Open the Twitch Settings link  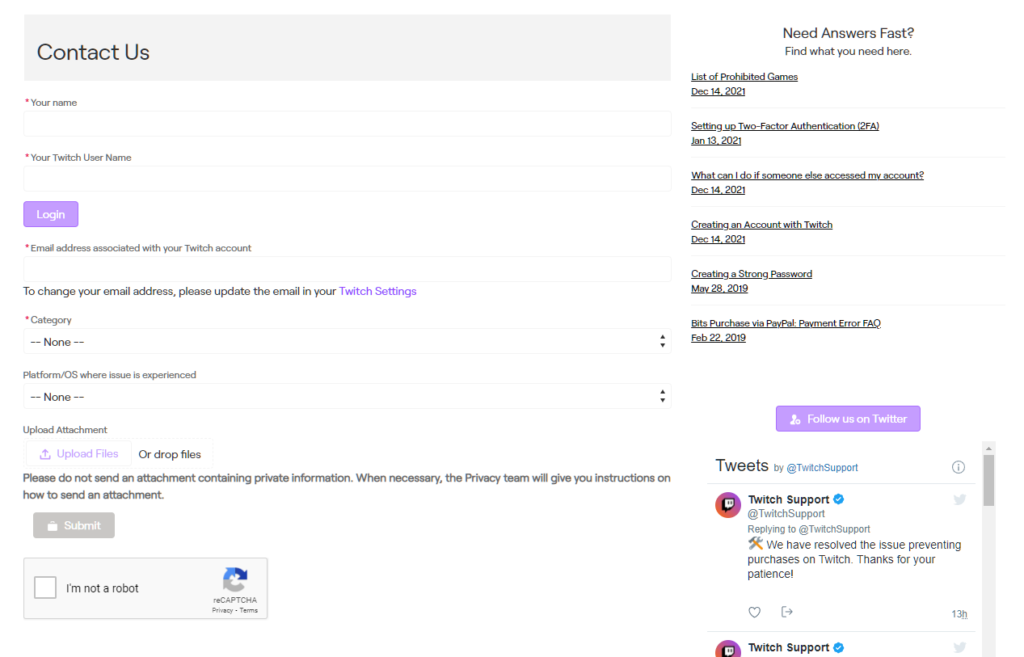[377, 291]
